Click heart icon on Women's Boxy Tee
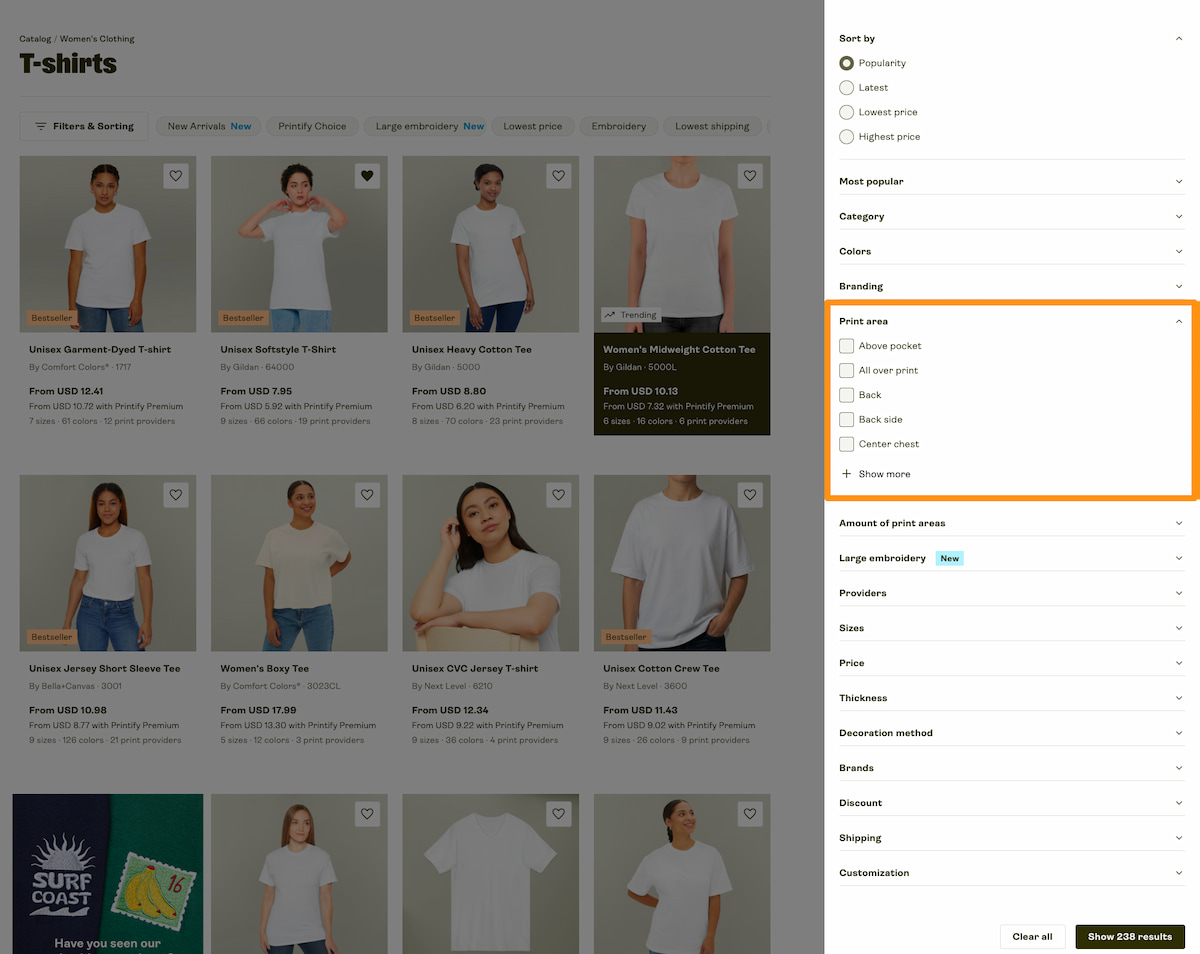 367,494
